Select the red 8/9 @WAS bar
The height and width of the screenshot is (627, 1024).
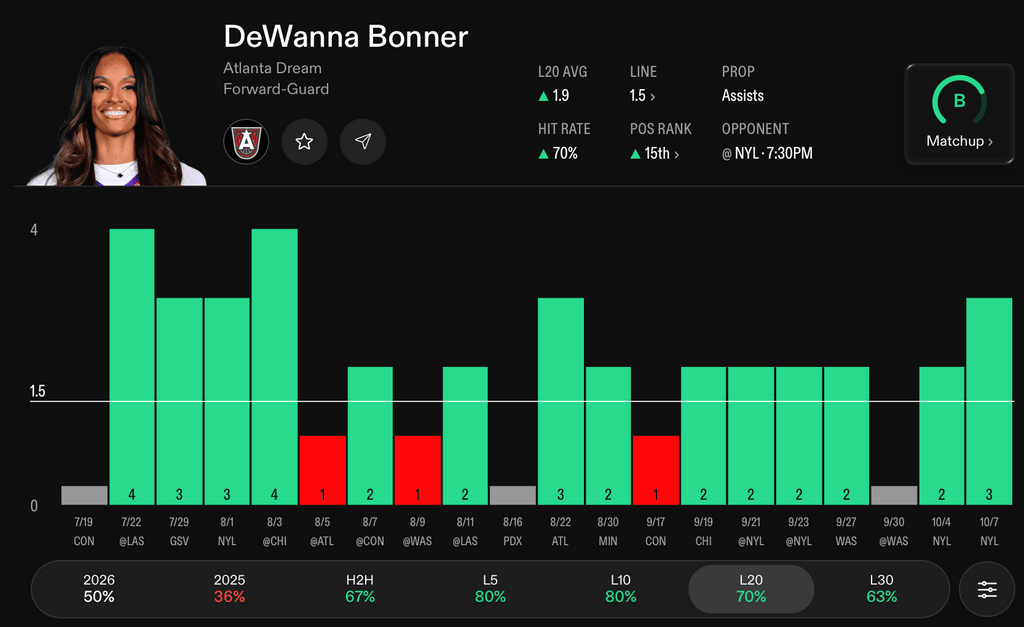coord(418,470)
